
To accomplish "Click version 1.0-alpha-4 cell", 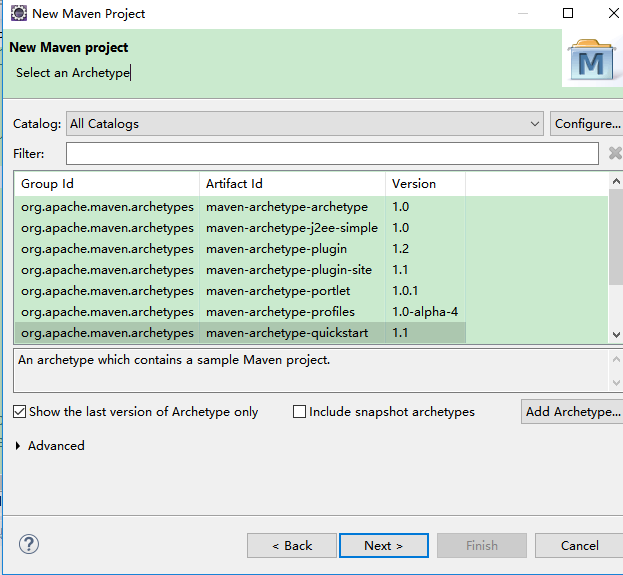I will (x=425, y=312).
